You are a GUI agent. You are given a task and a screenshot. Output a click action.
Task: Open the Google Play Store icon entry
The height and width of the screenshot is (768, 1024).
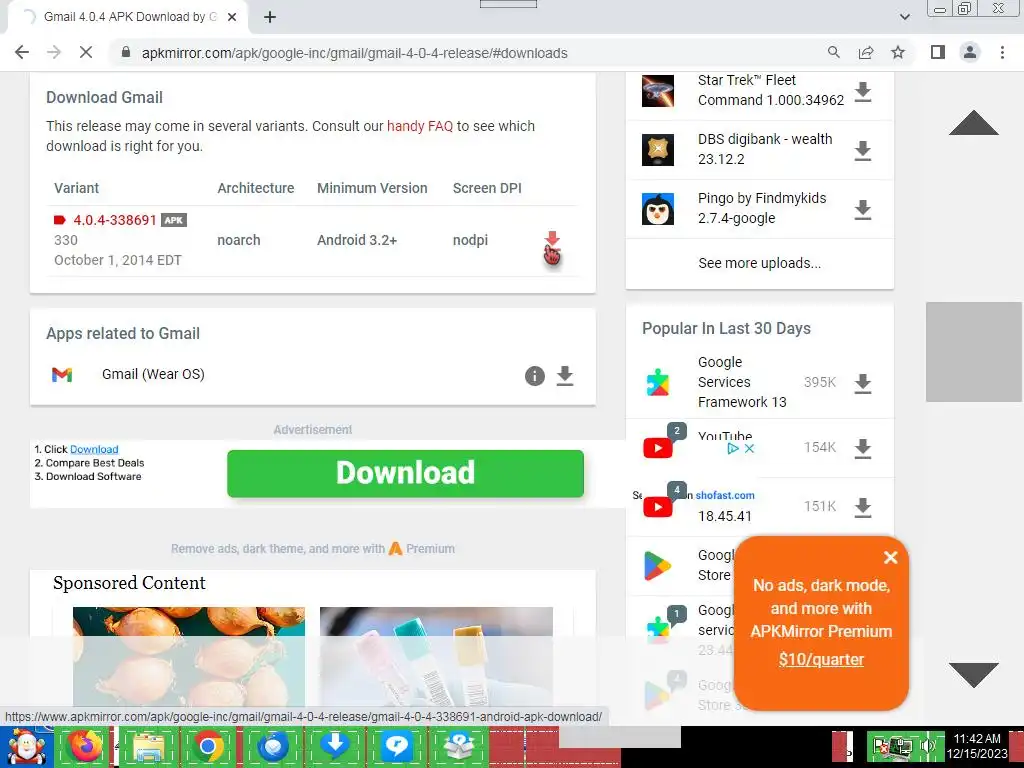[x=658, y=566]
